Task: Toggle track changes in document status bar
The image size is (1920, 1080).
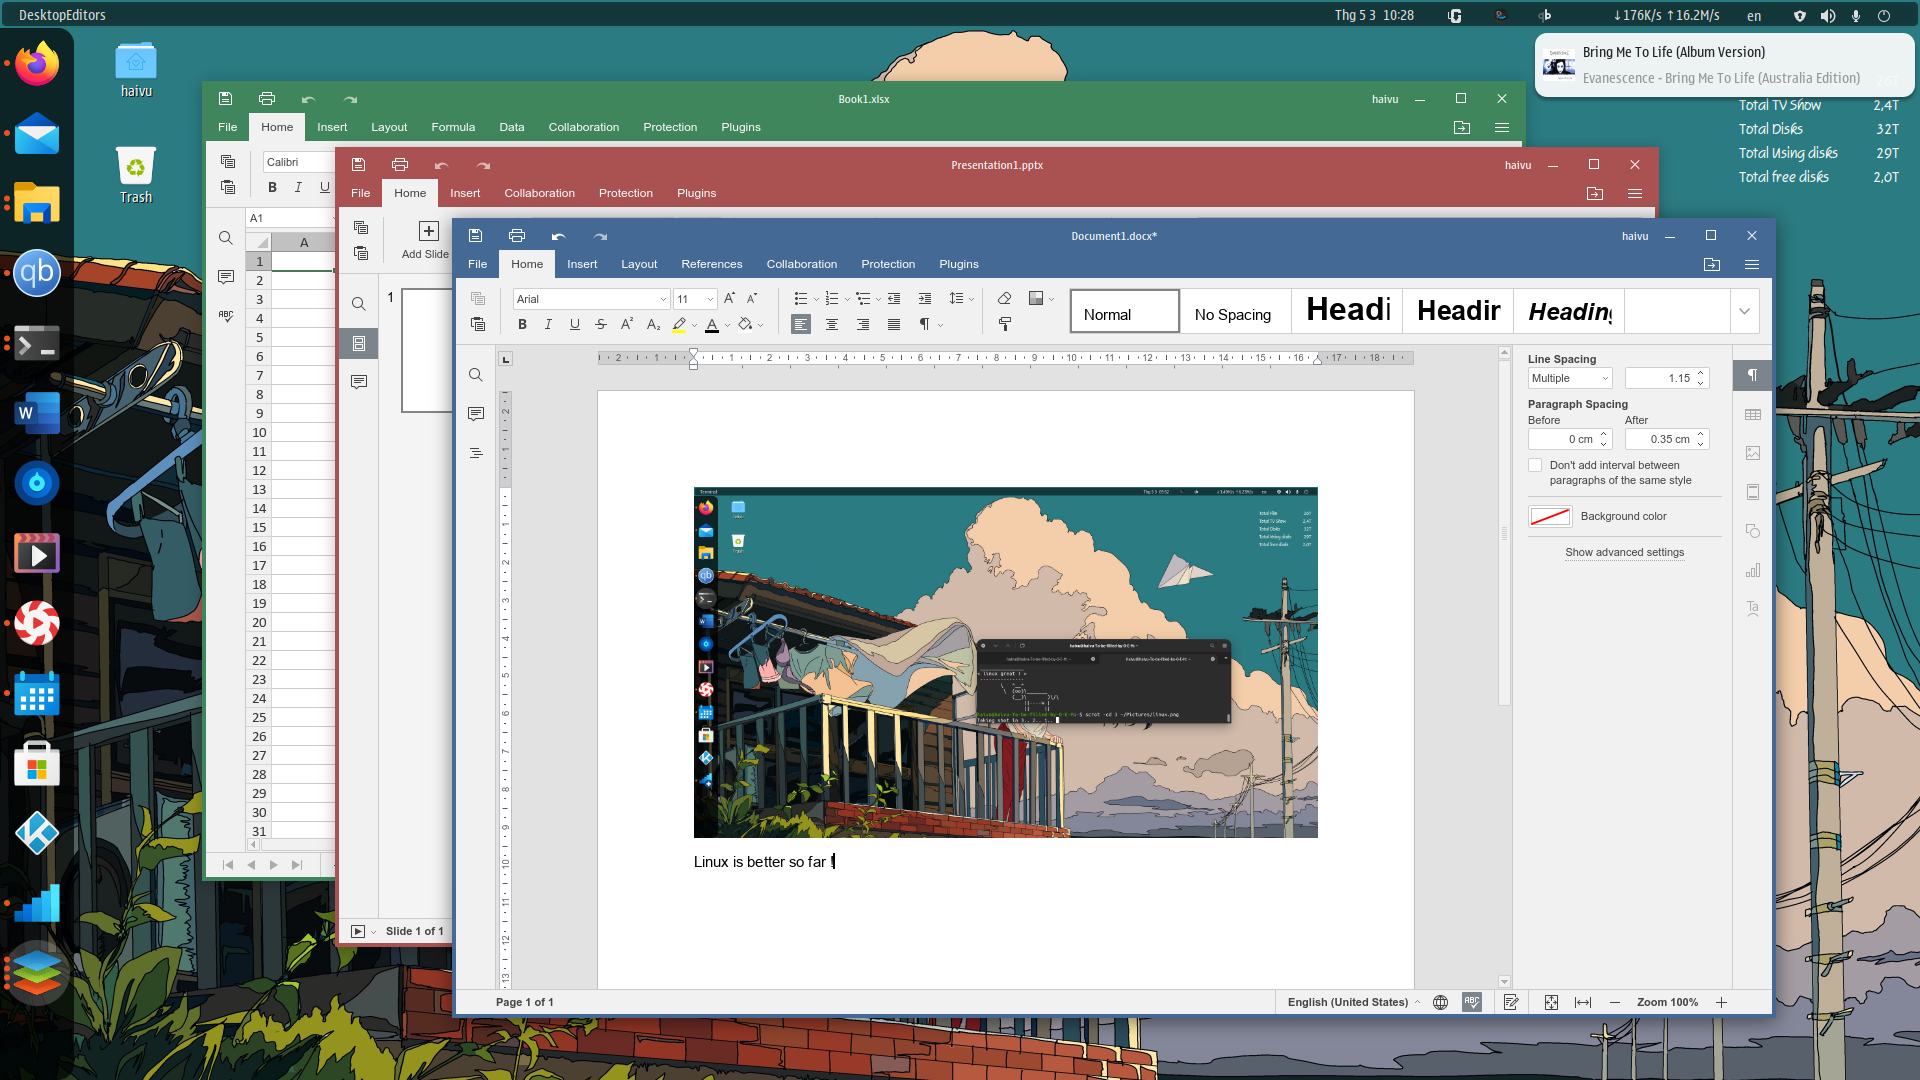Action: coord(1511,1002)
